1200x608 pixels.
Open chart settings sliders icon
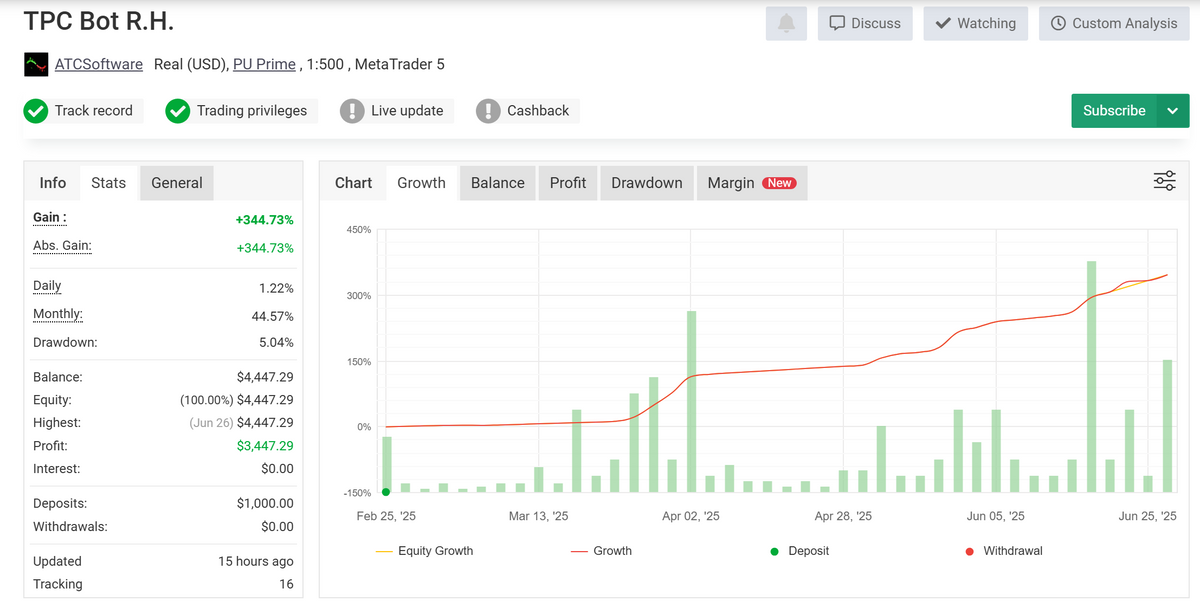pyautogui.click(x=1164, y=181)
